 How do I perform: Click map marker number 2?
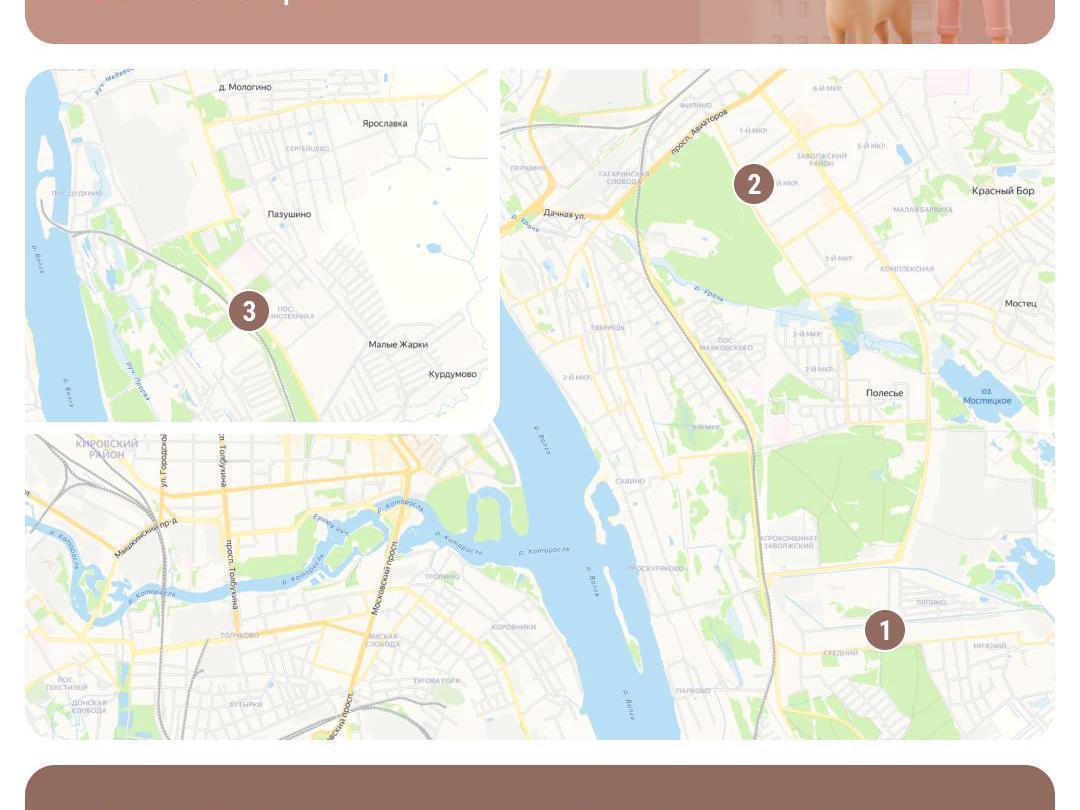point(754,184)
